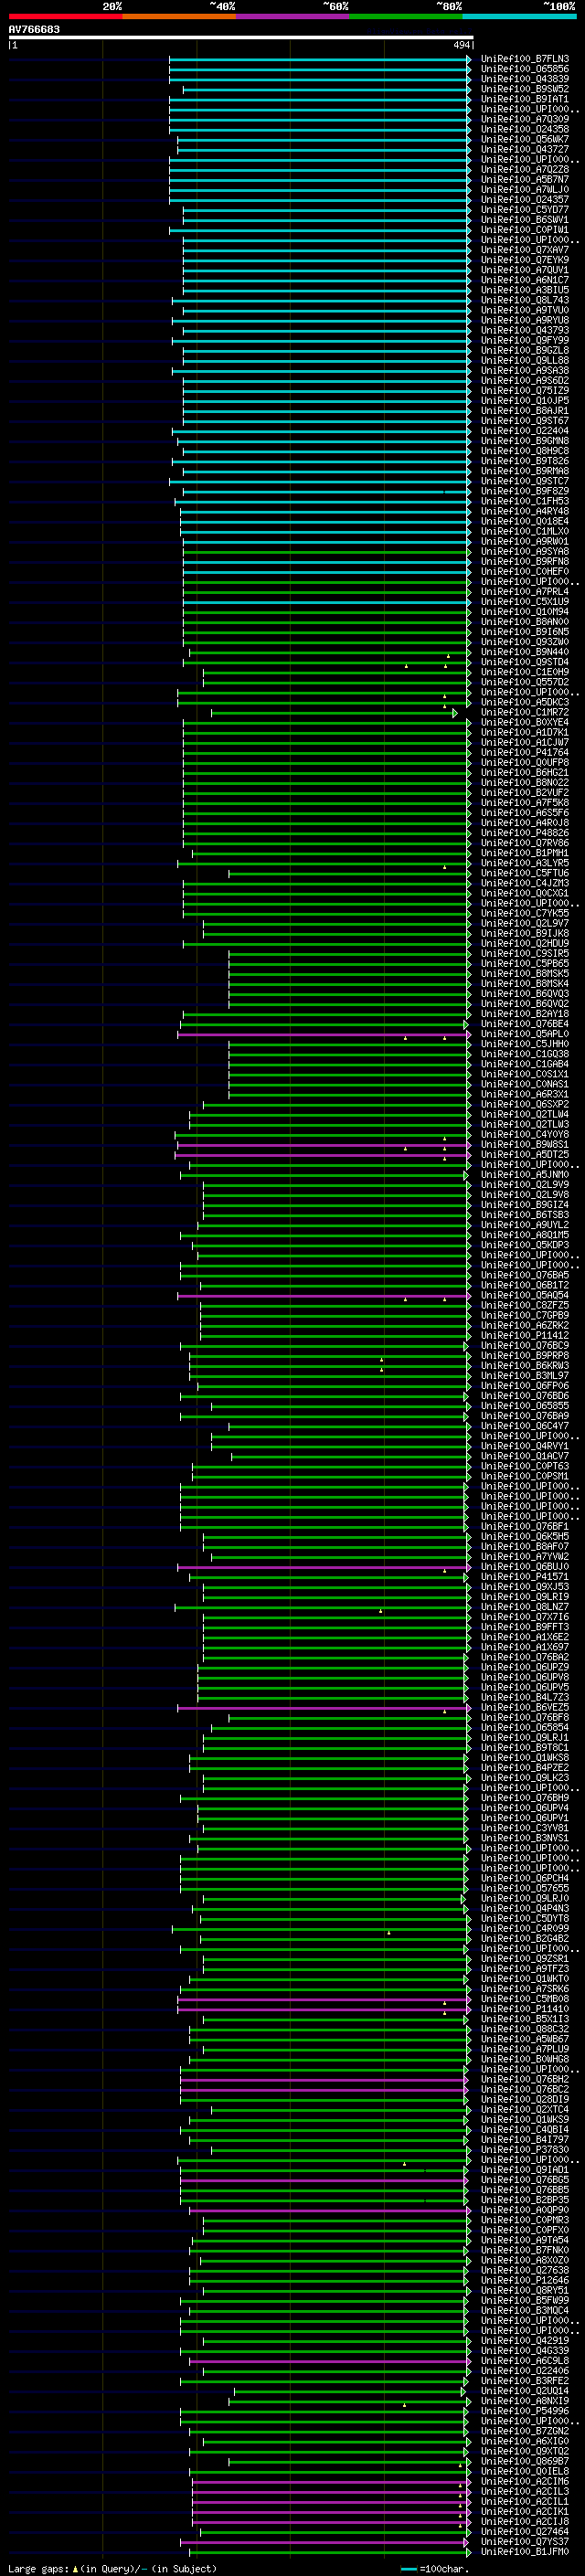Select hit label UniRef100_B9N440
The height and width of the screenshot is (2576, 585).
[x=524, y=652]
